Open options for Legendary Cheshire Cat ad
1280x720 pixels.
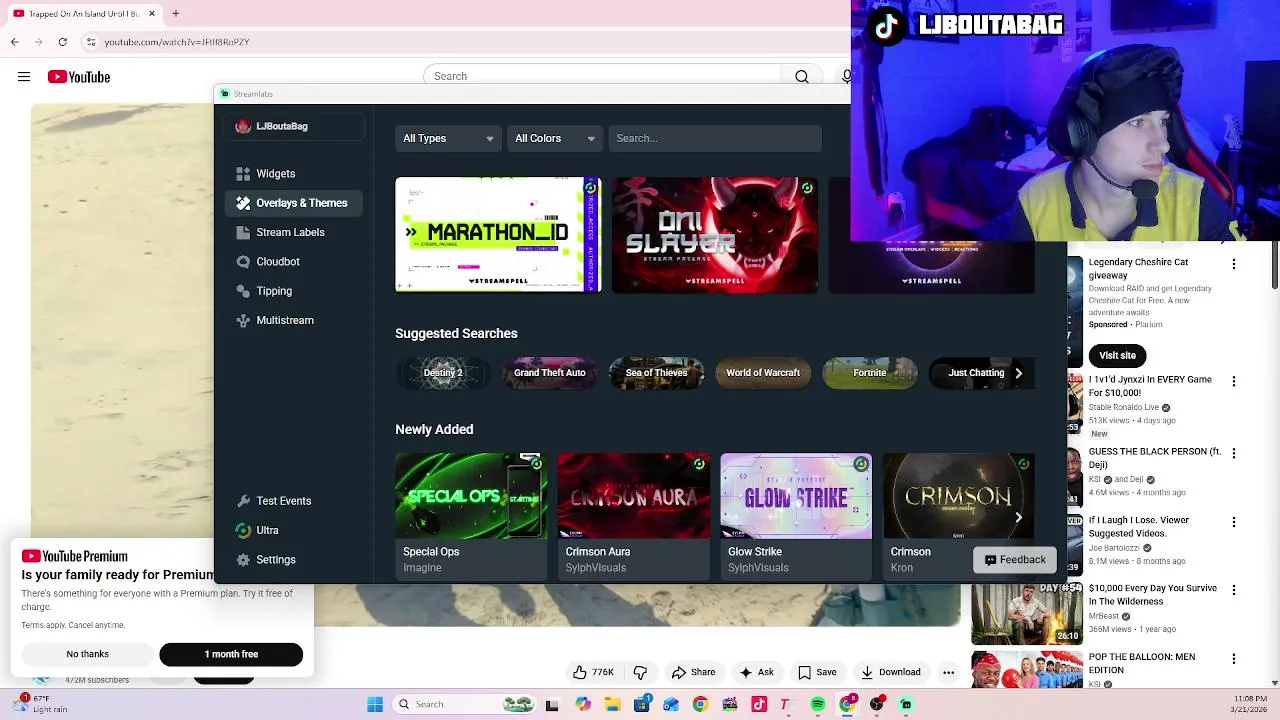[x=1234, y=264]
